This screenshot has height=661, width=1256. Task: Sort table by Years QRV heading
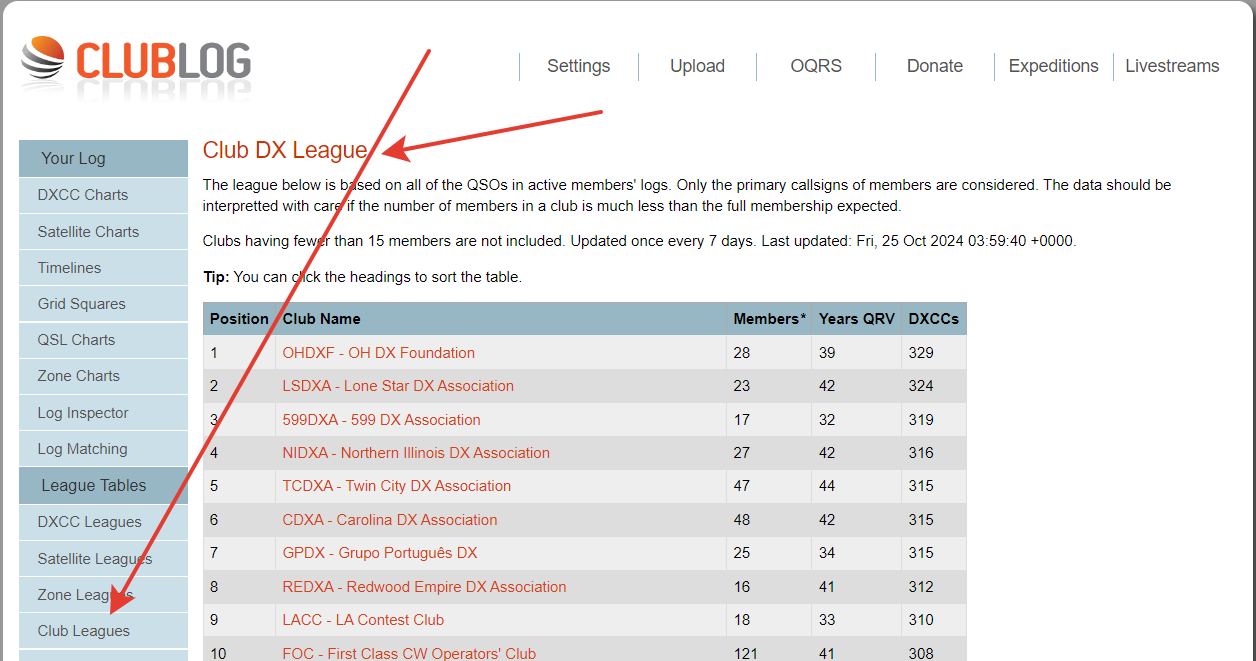(857, 319)
